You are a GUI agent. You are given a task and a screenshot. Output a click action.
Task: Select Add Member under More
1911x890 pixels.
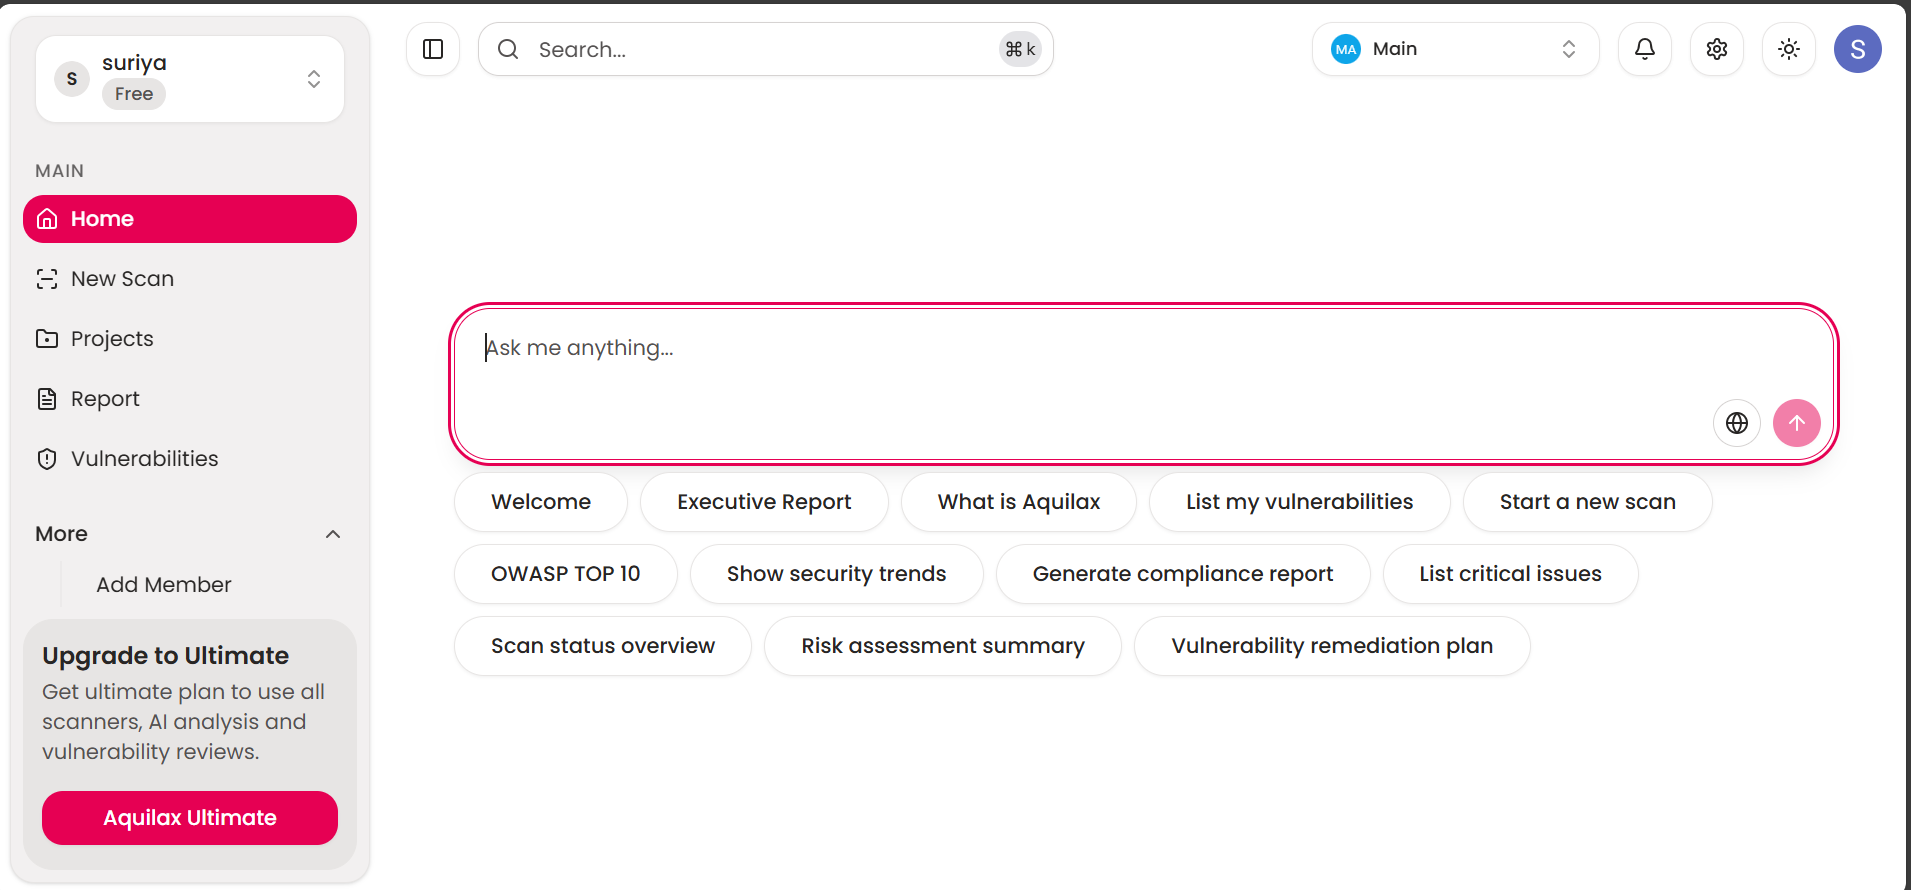[x=164, y=585]
